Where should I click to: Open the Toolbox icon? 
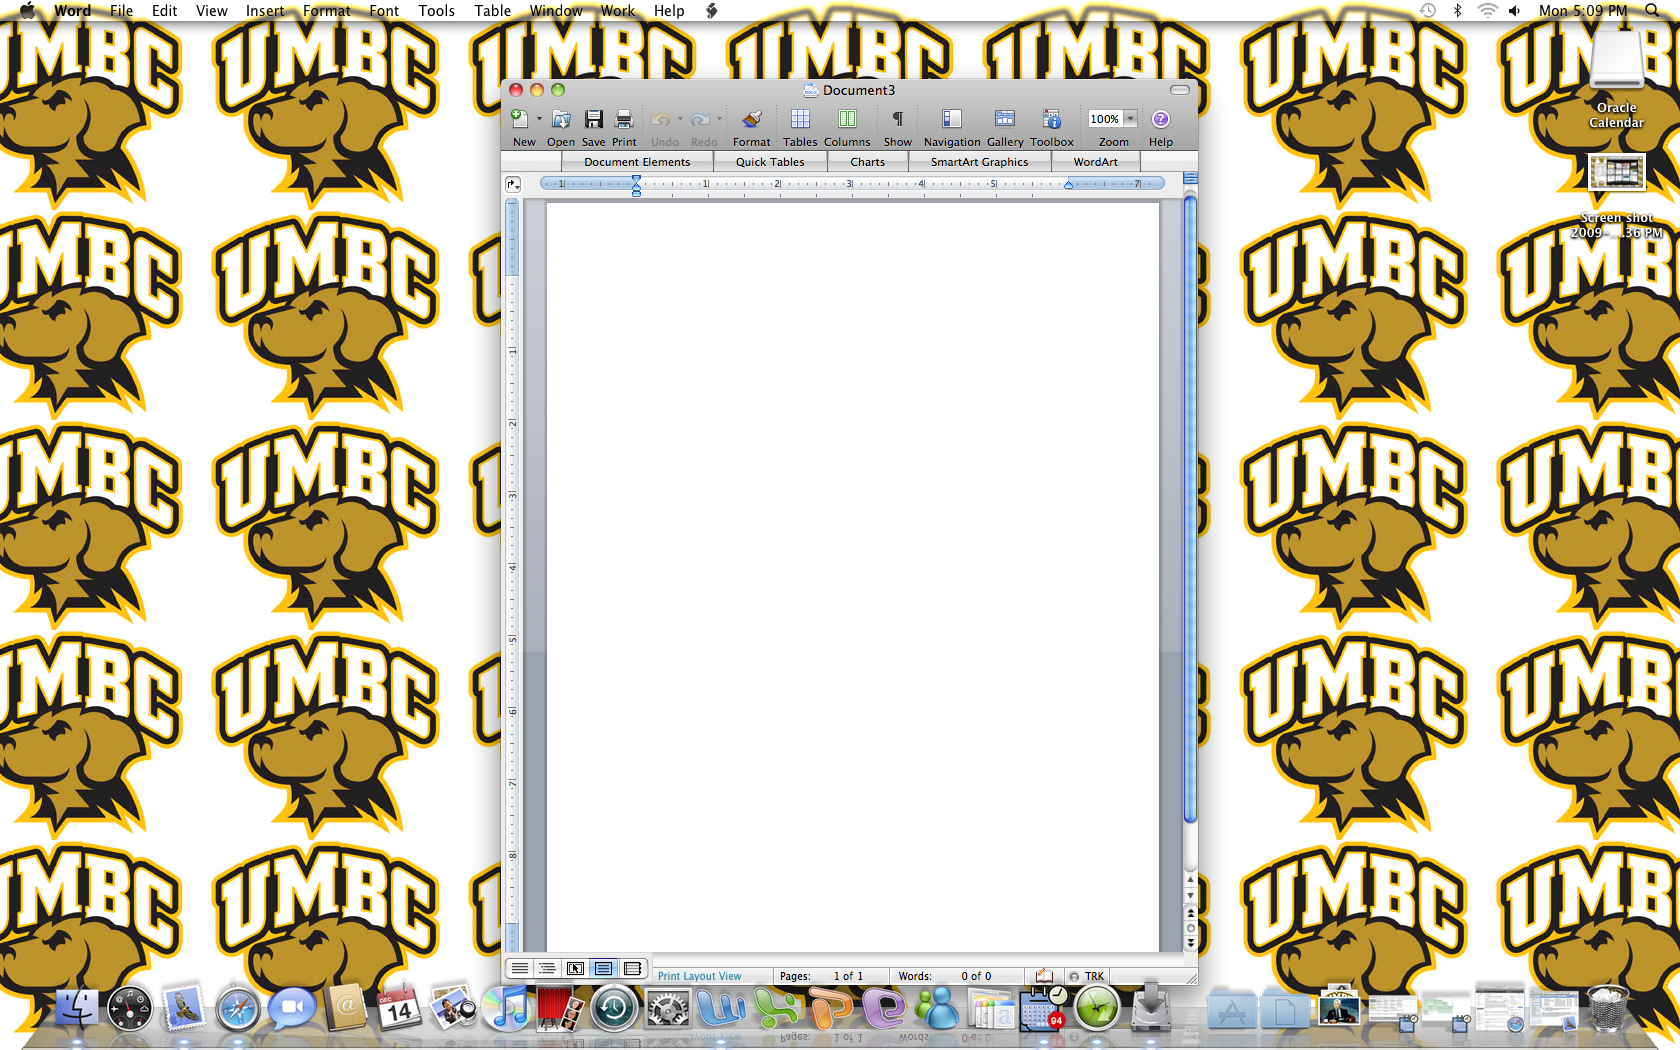click(x=1051, y=120)
